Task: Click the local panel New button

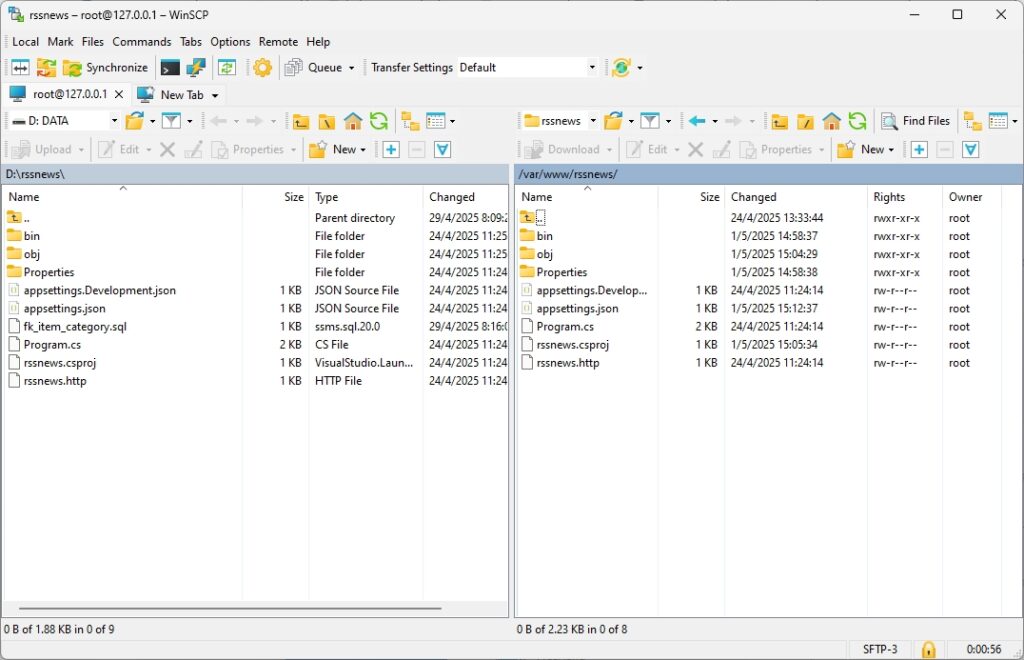Action: [332, 149]
